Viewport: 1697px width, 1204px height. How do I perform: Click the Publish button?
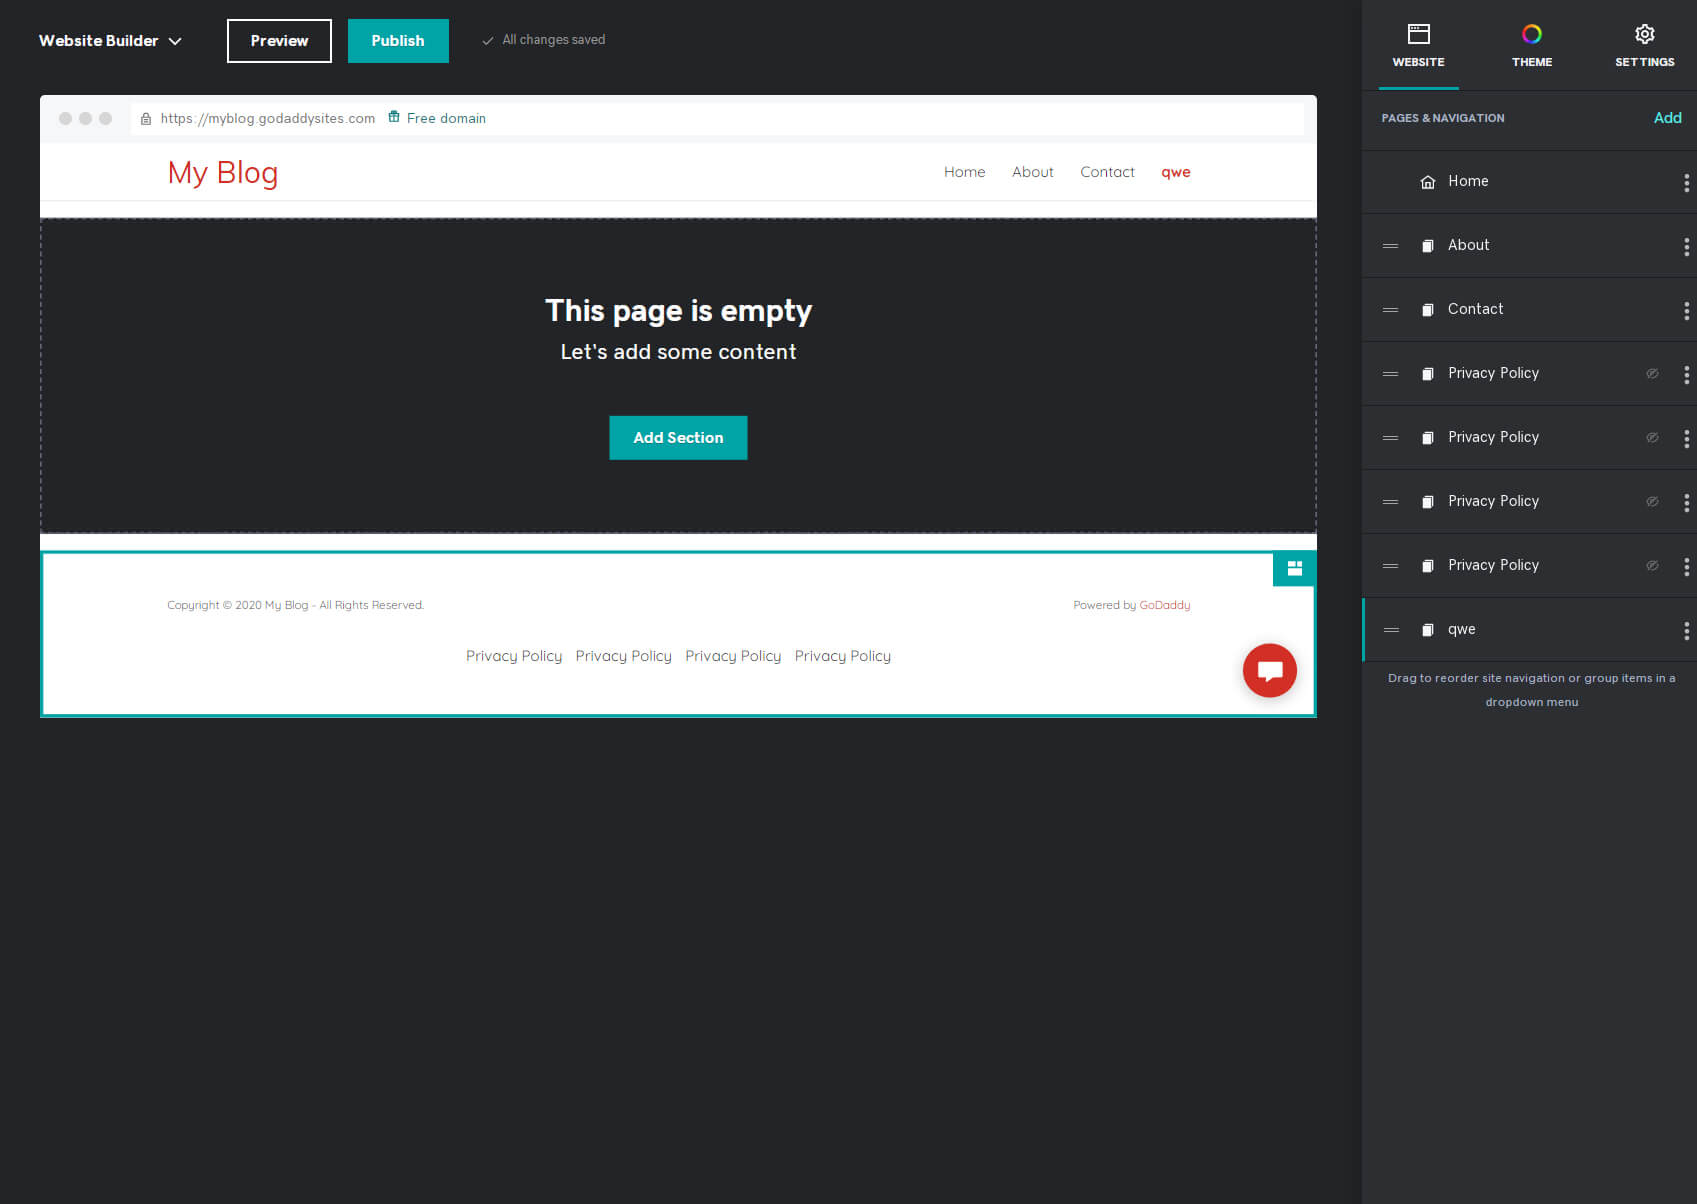398,41
